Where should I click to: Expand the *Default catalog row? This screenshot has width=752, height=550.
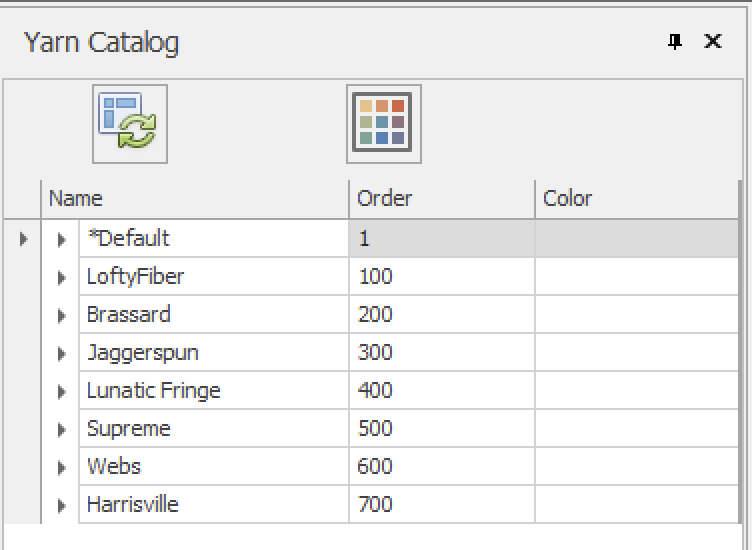[61, 239]
